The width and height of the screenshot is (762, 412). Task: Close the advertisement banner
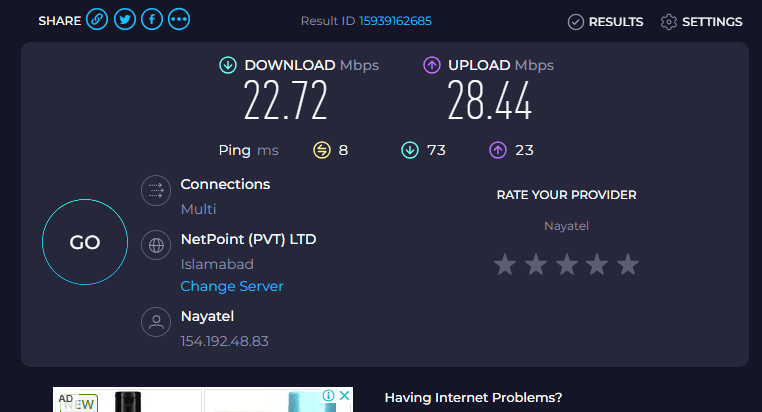pyautogui.click(x=345, y=395)
